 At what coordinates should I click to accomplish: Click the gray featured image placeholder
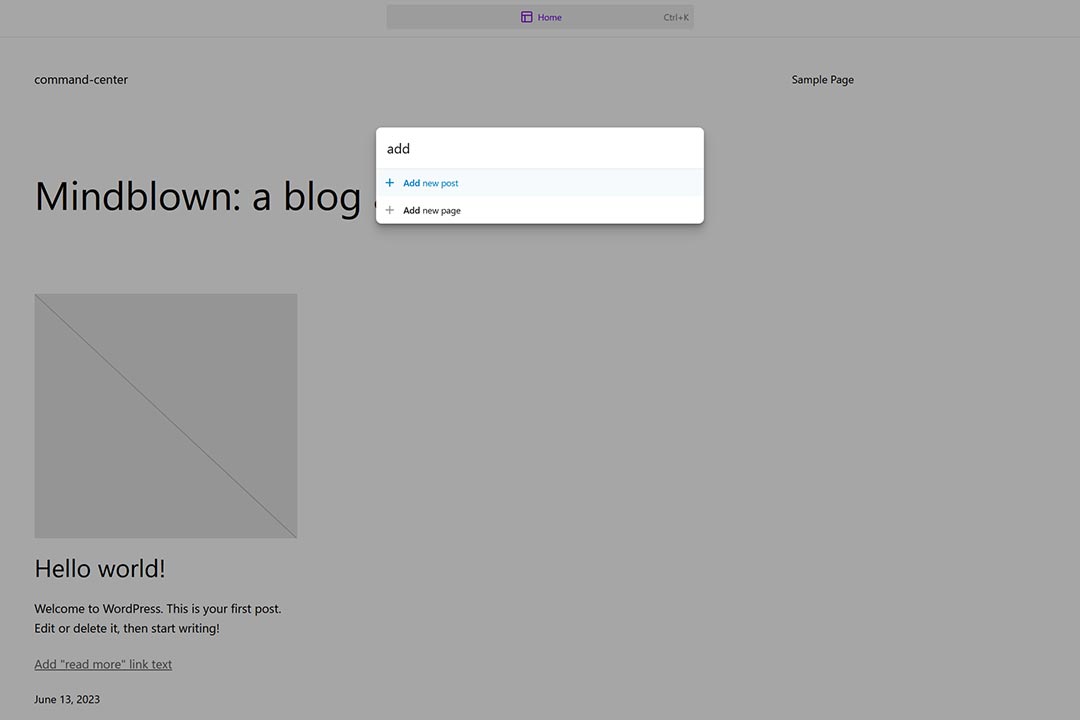click(x=165, y=415)
